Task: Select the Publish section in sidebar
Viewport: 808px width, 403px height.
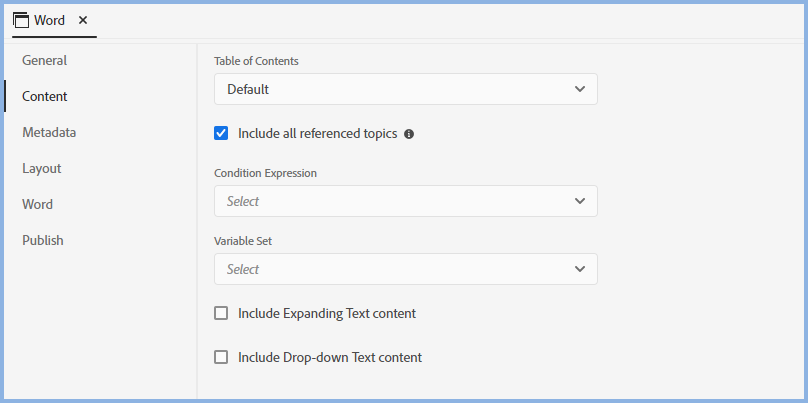Action: coord(43,240)
